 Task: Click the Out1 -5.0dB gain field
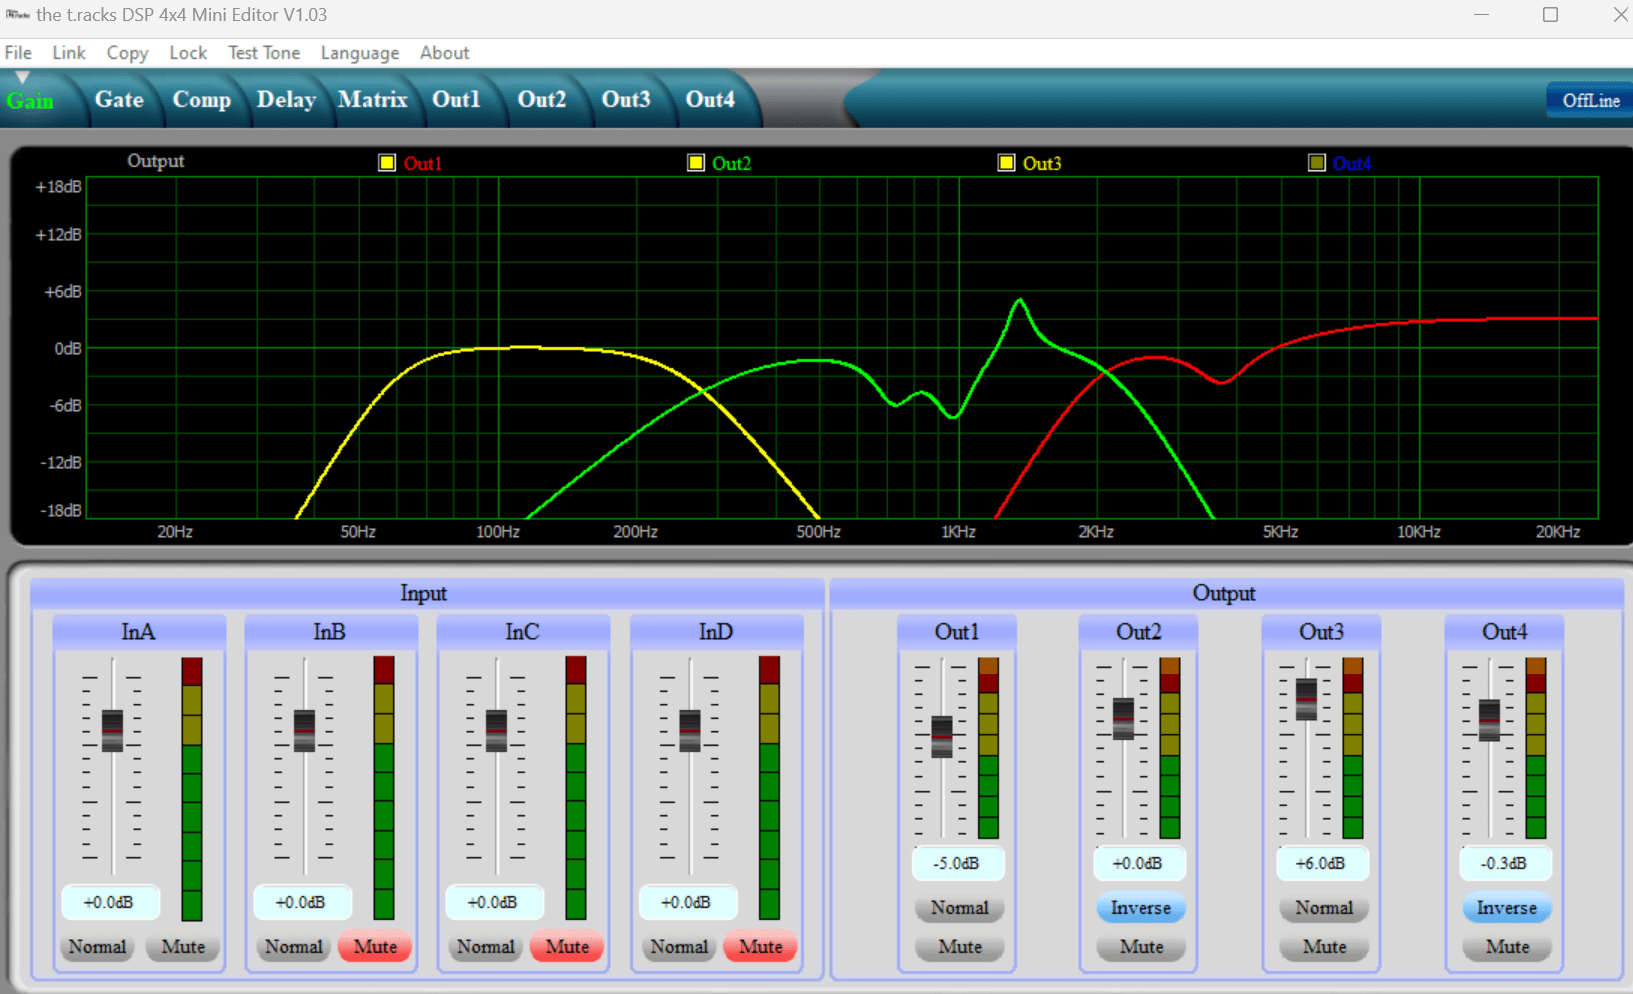point(957,863)
